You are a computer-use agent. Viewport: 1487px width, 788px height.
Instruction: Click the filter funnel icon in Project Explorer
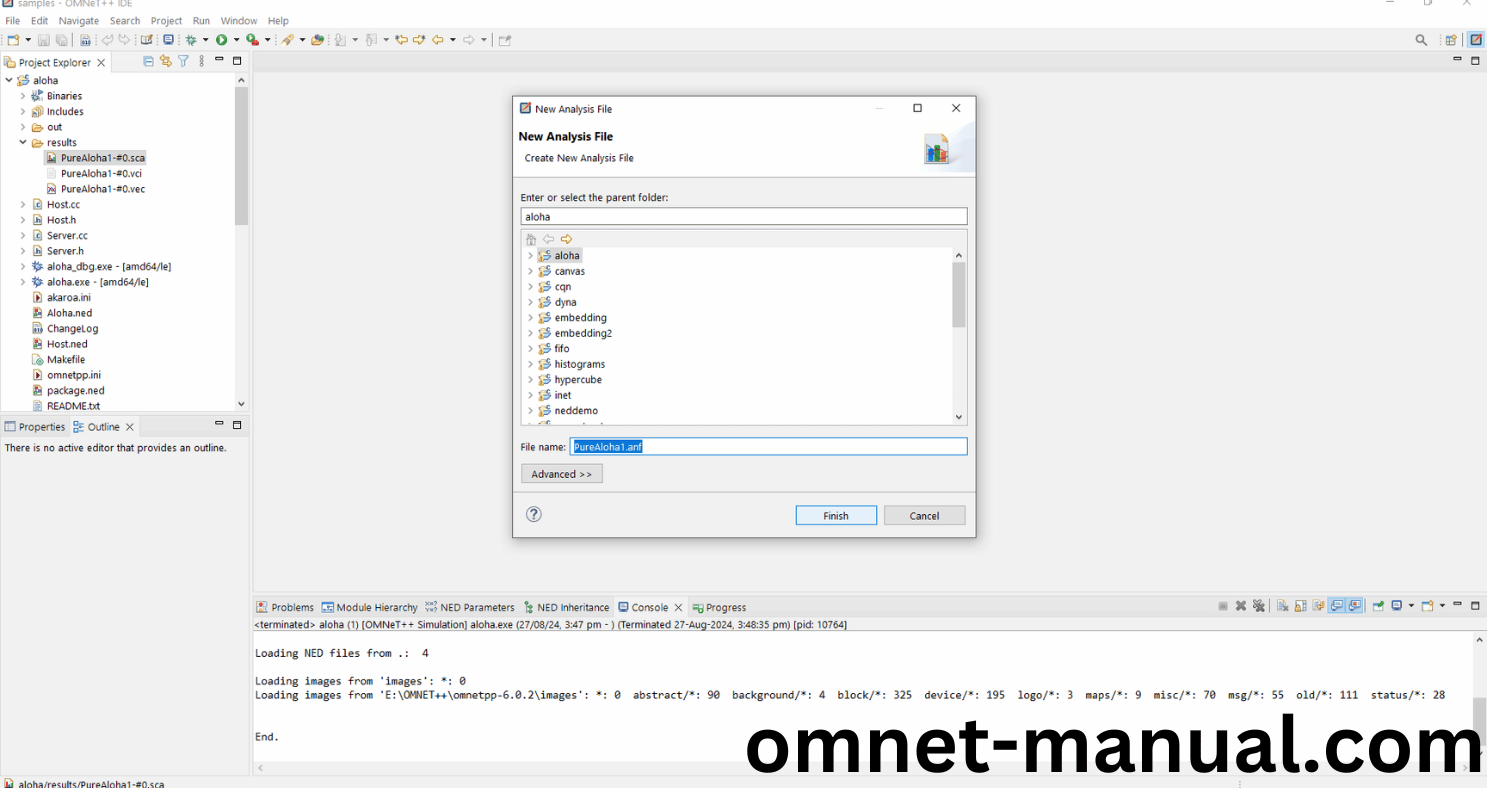(183, 62)
